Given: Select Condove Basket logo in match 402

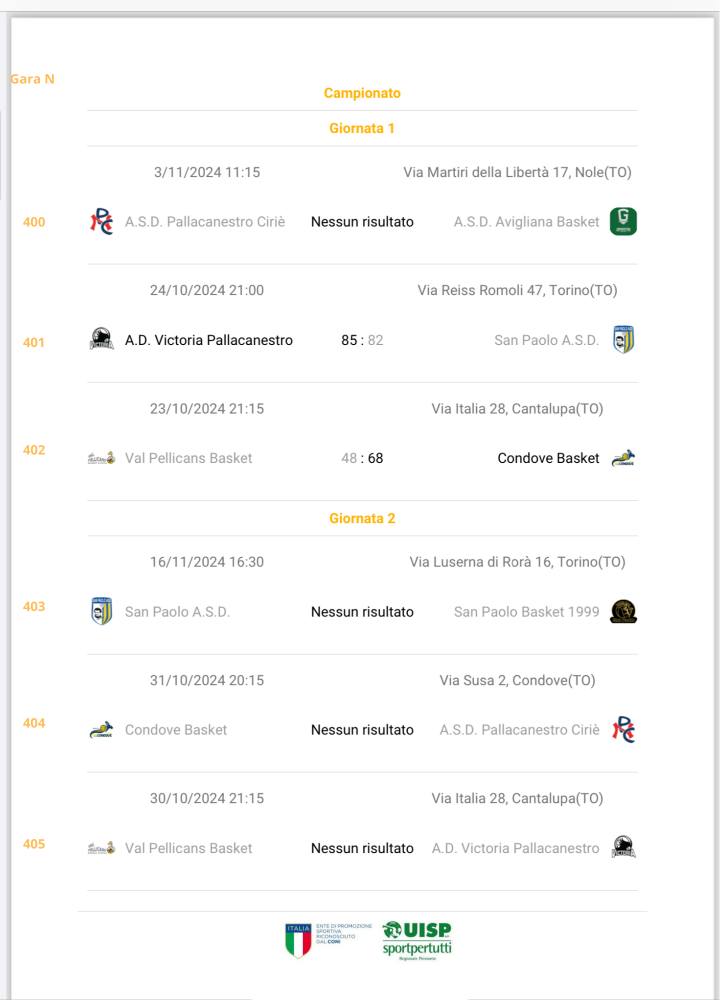Looking at the screenshot, I should (623, 458).
